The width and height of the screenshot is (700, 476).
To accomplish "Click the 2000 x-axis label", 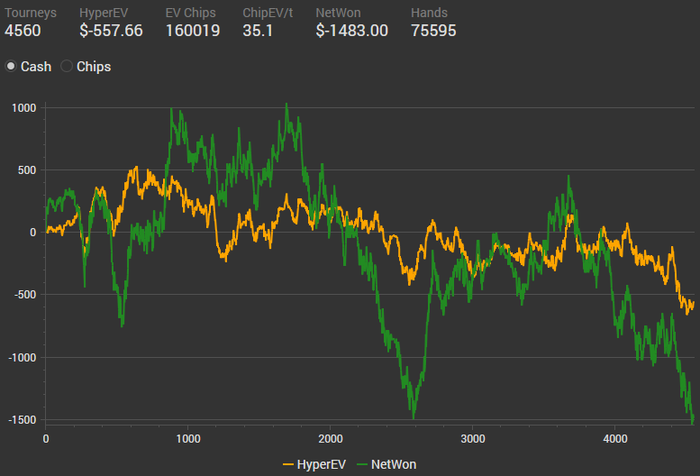I will coord(330,439).
